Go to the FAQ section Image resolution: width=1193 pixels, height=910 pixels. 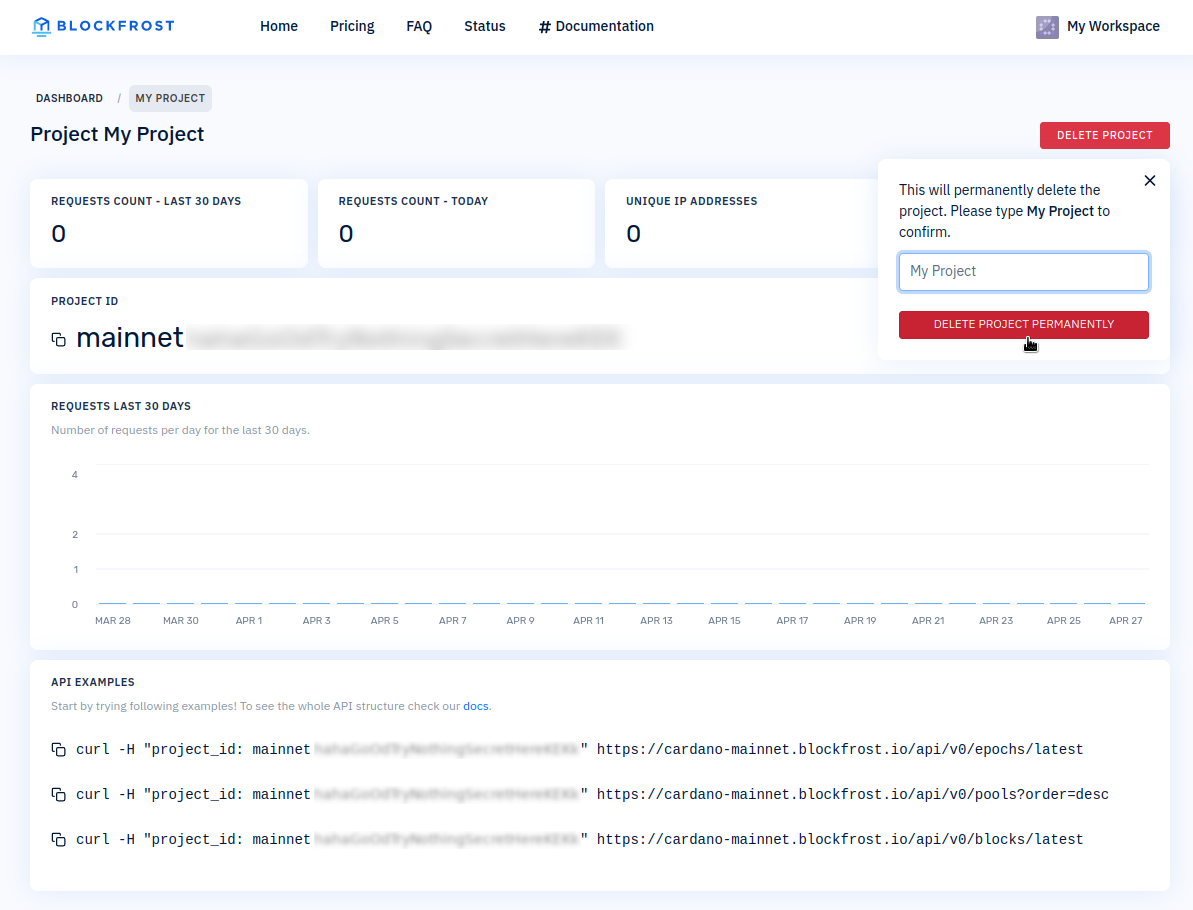[419, 26]
